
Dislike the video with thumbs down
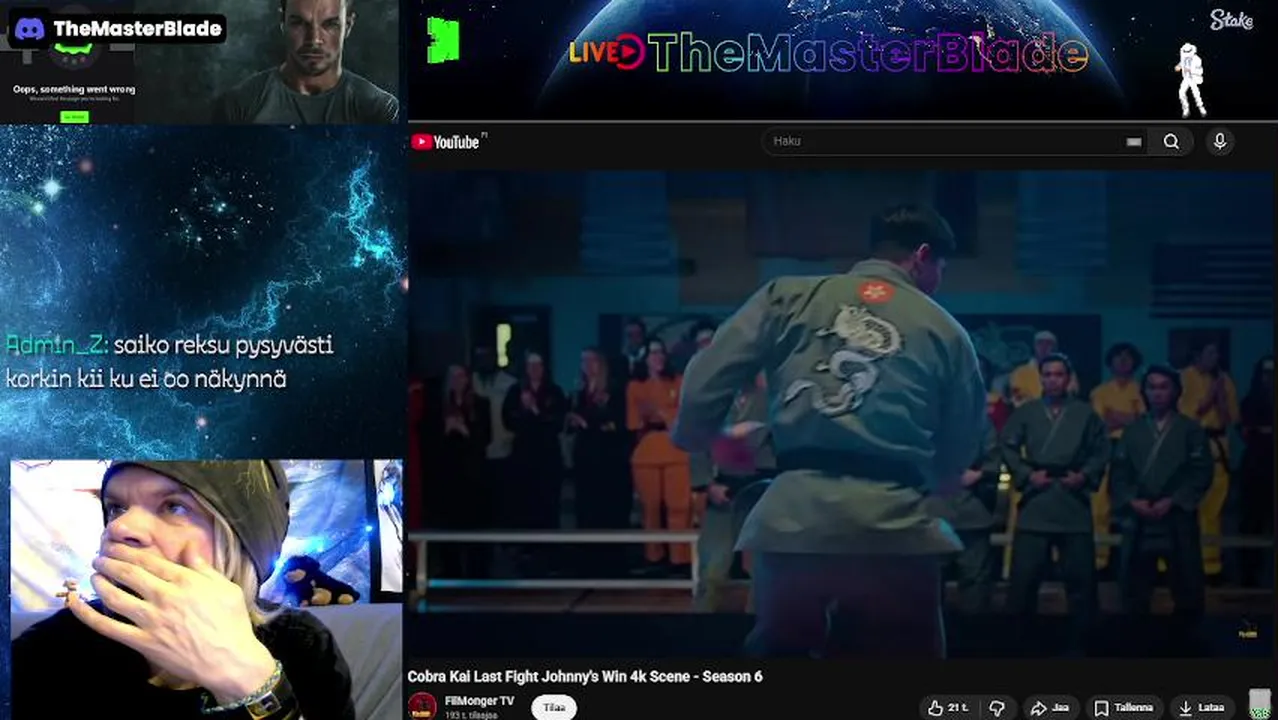tap(996, 707)
